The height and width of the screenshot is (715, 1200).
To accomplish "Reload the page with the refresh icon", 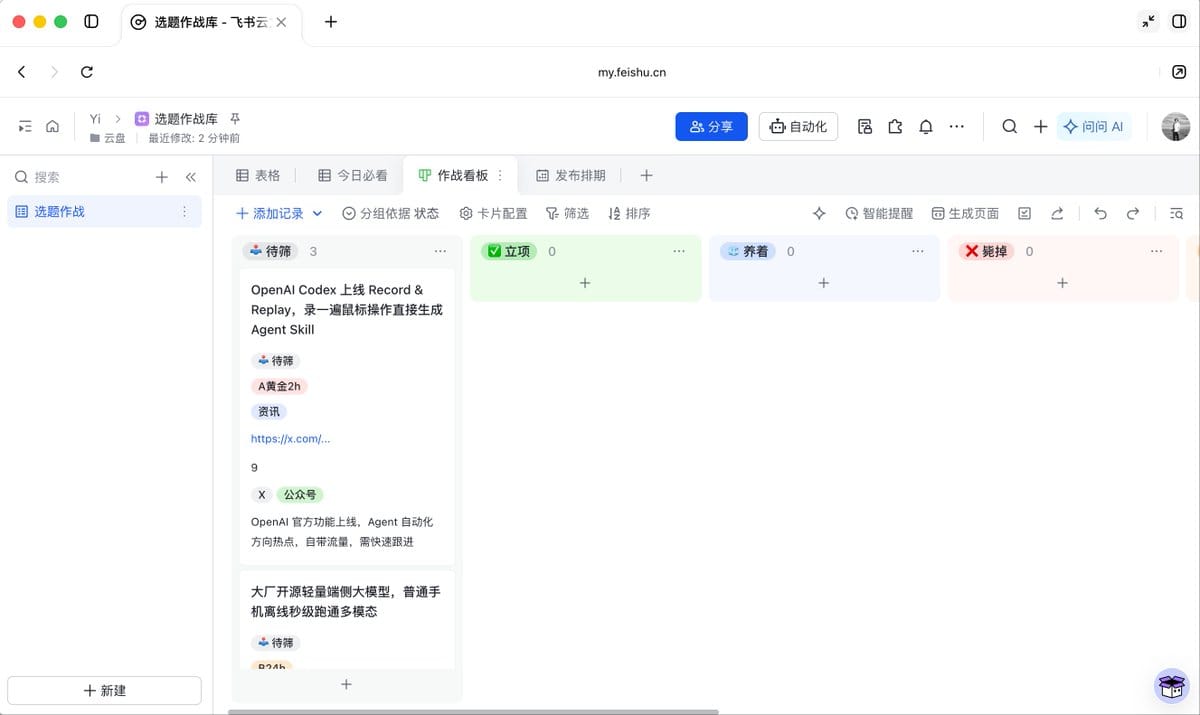I will [x=87, y=72].
